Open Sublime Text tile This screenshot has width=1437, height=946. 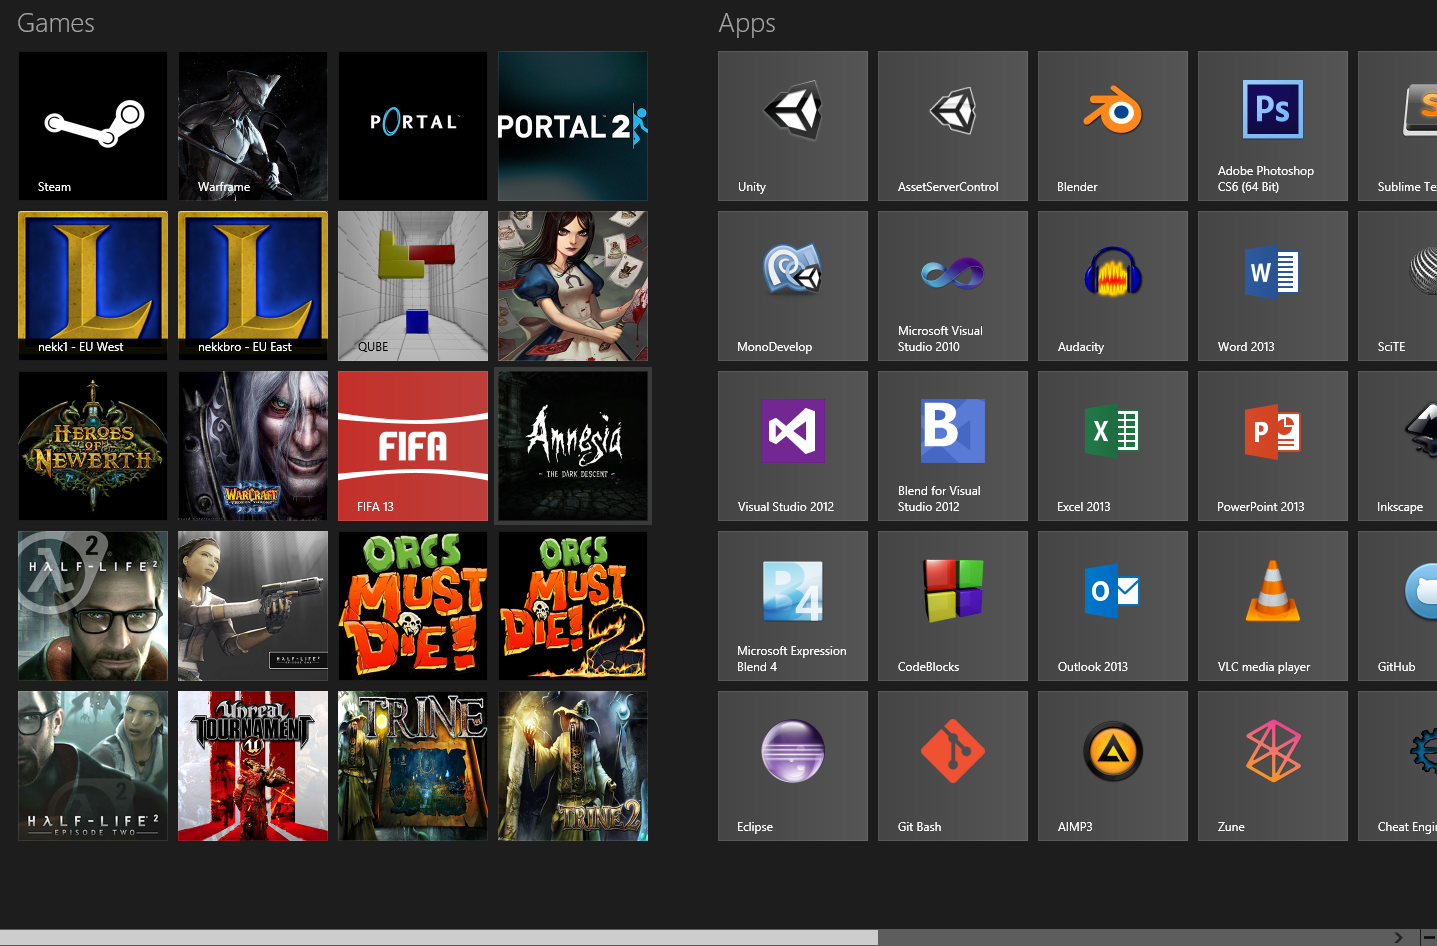tap(1398, 126)
